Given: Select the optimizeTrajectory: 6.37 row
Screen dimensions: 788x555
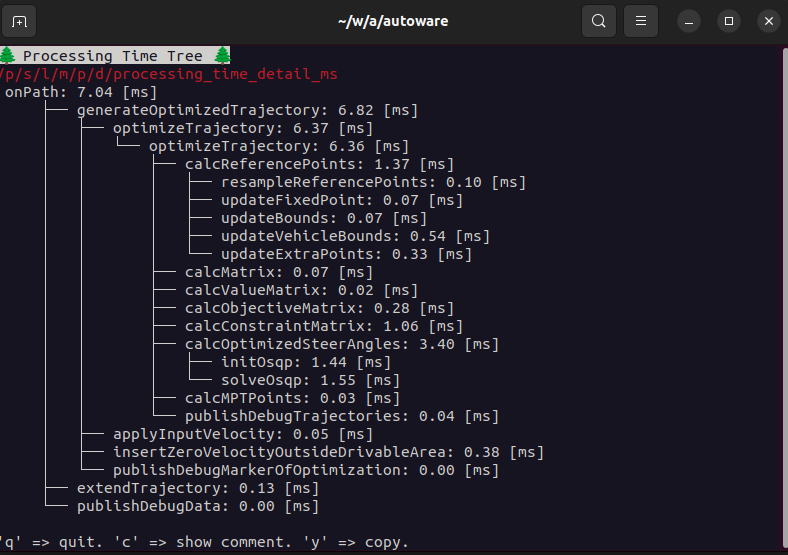Looking at the screenshot, I should (x=243, y=128).
